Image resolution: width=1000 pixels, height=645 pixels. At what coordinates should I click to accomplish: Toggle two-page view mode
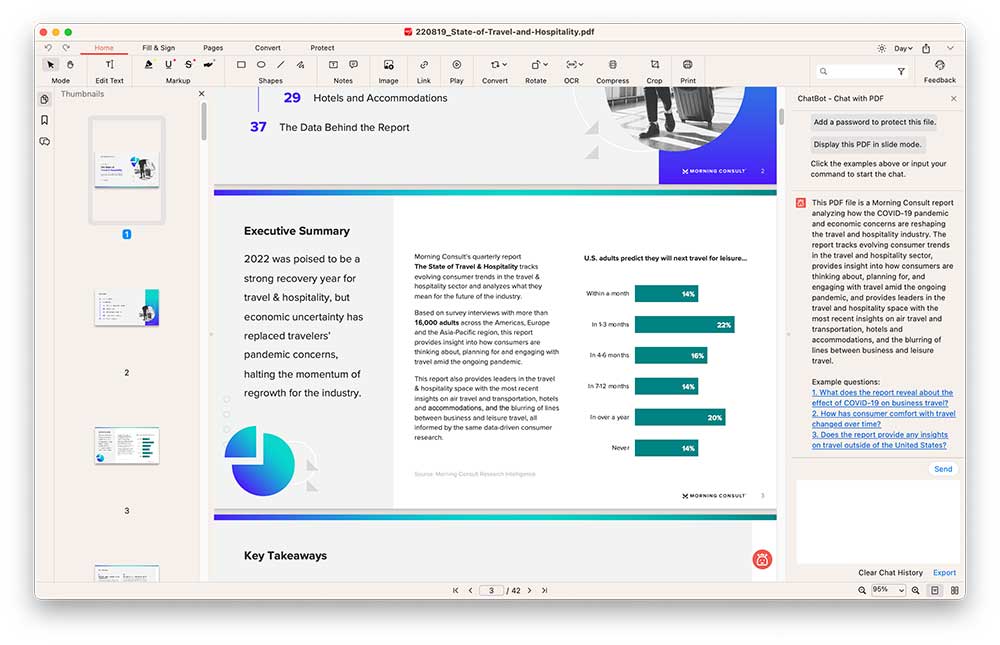[x=955, y=591]
